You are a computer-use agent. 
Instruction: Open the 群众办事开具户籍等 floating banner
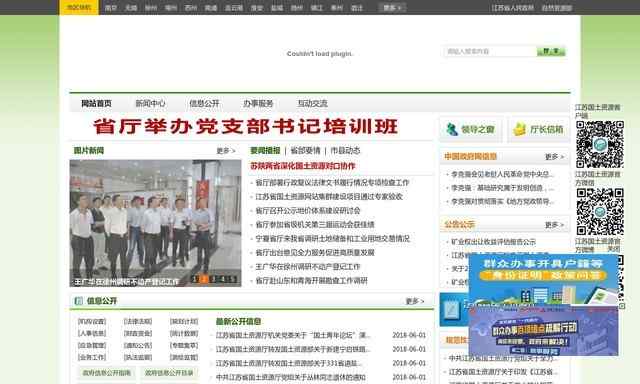pos(543,280)
